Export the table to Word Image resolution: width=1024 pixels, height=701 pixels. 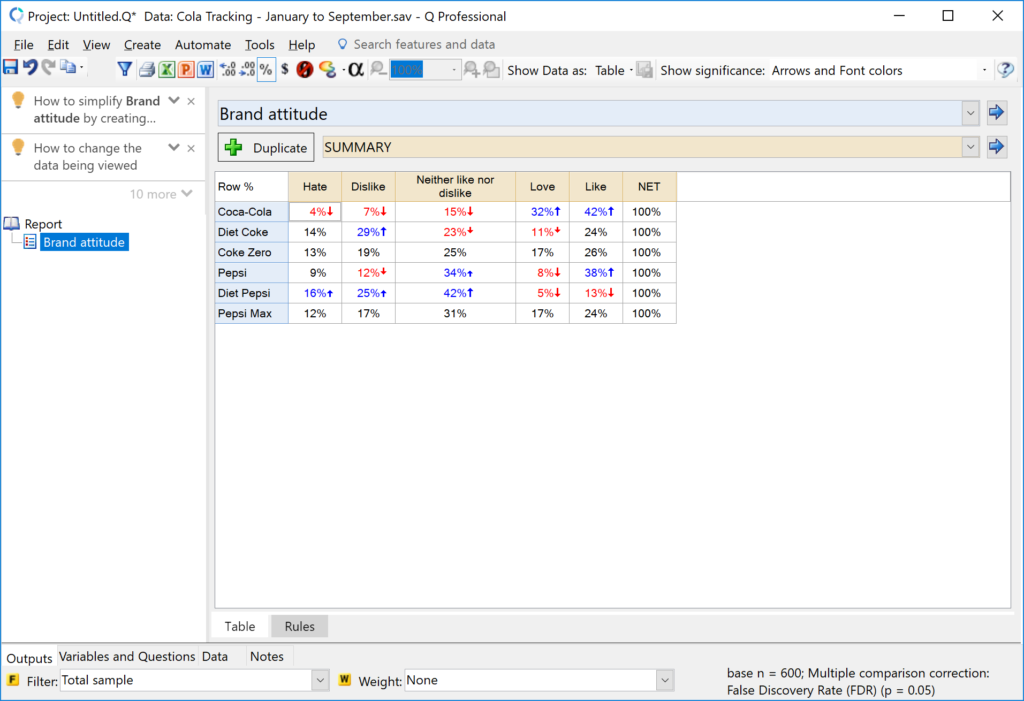click(206, 69)
